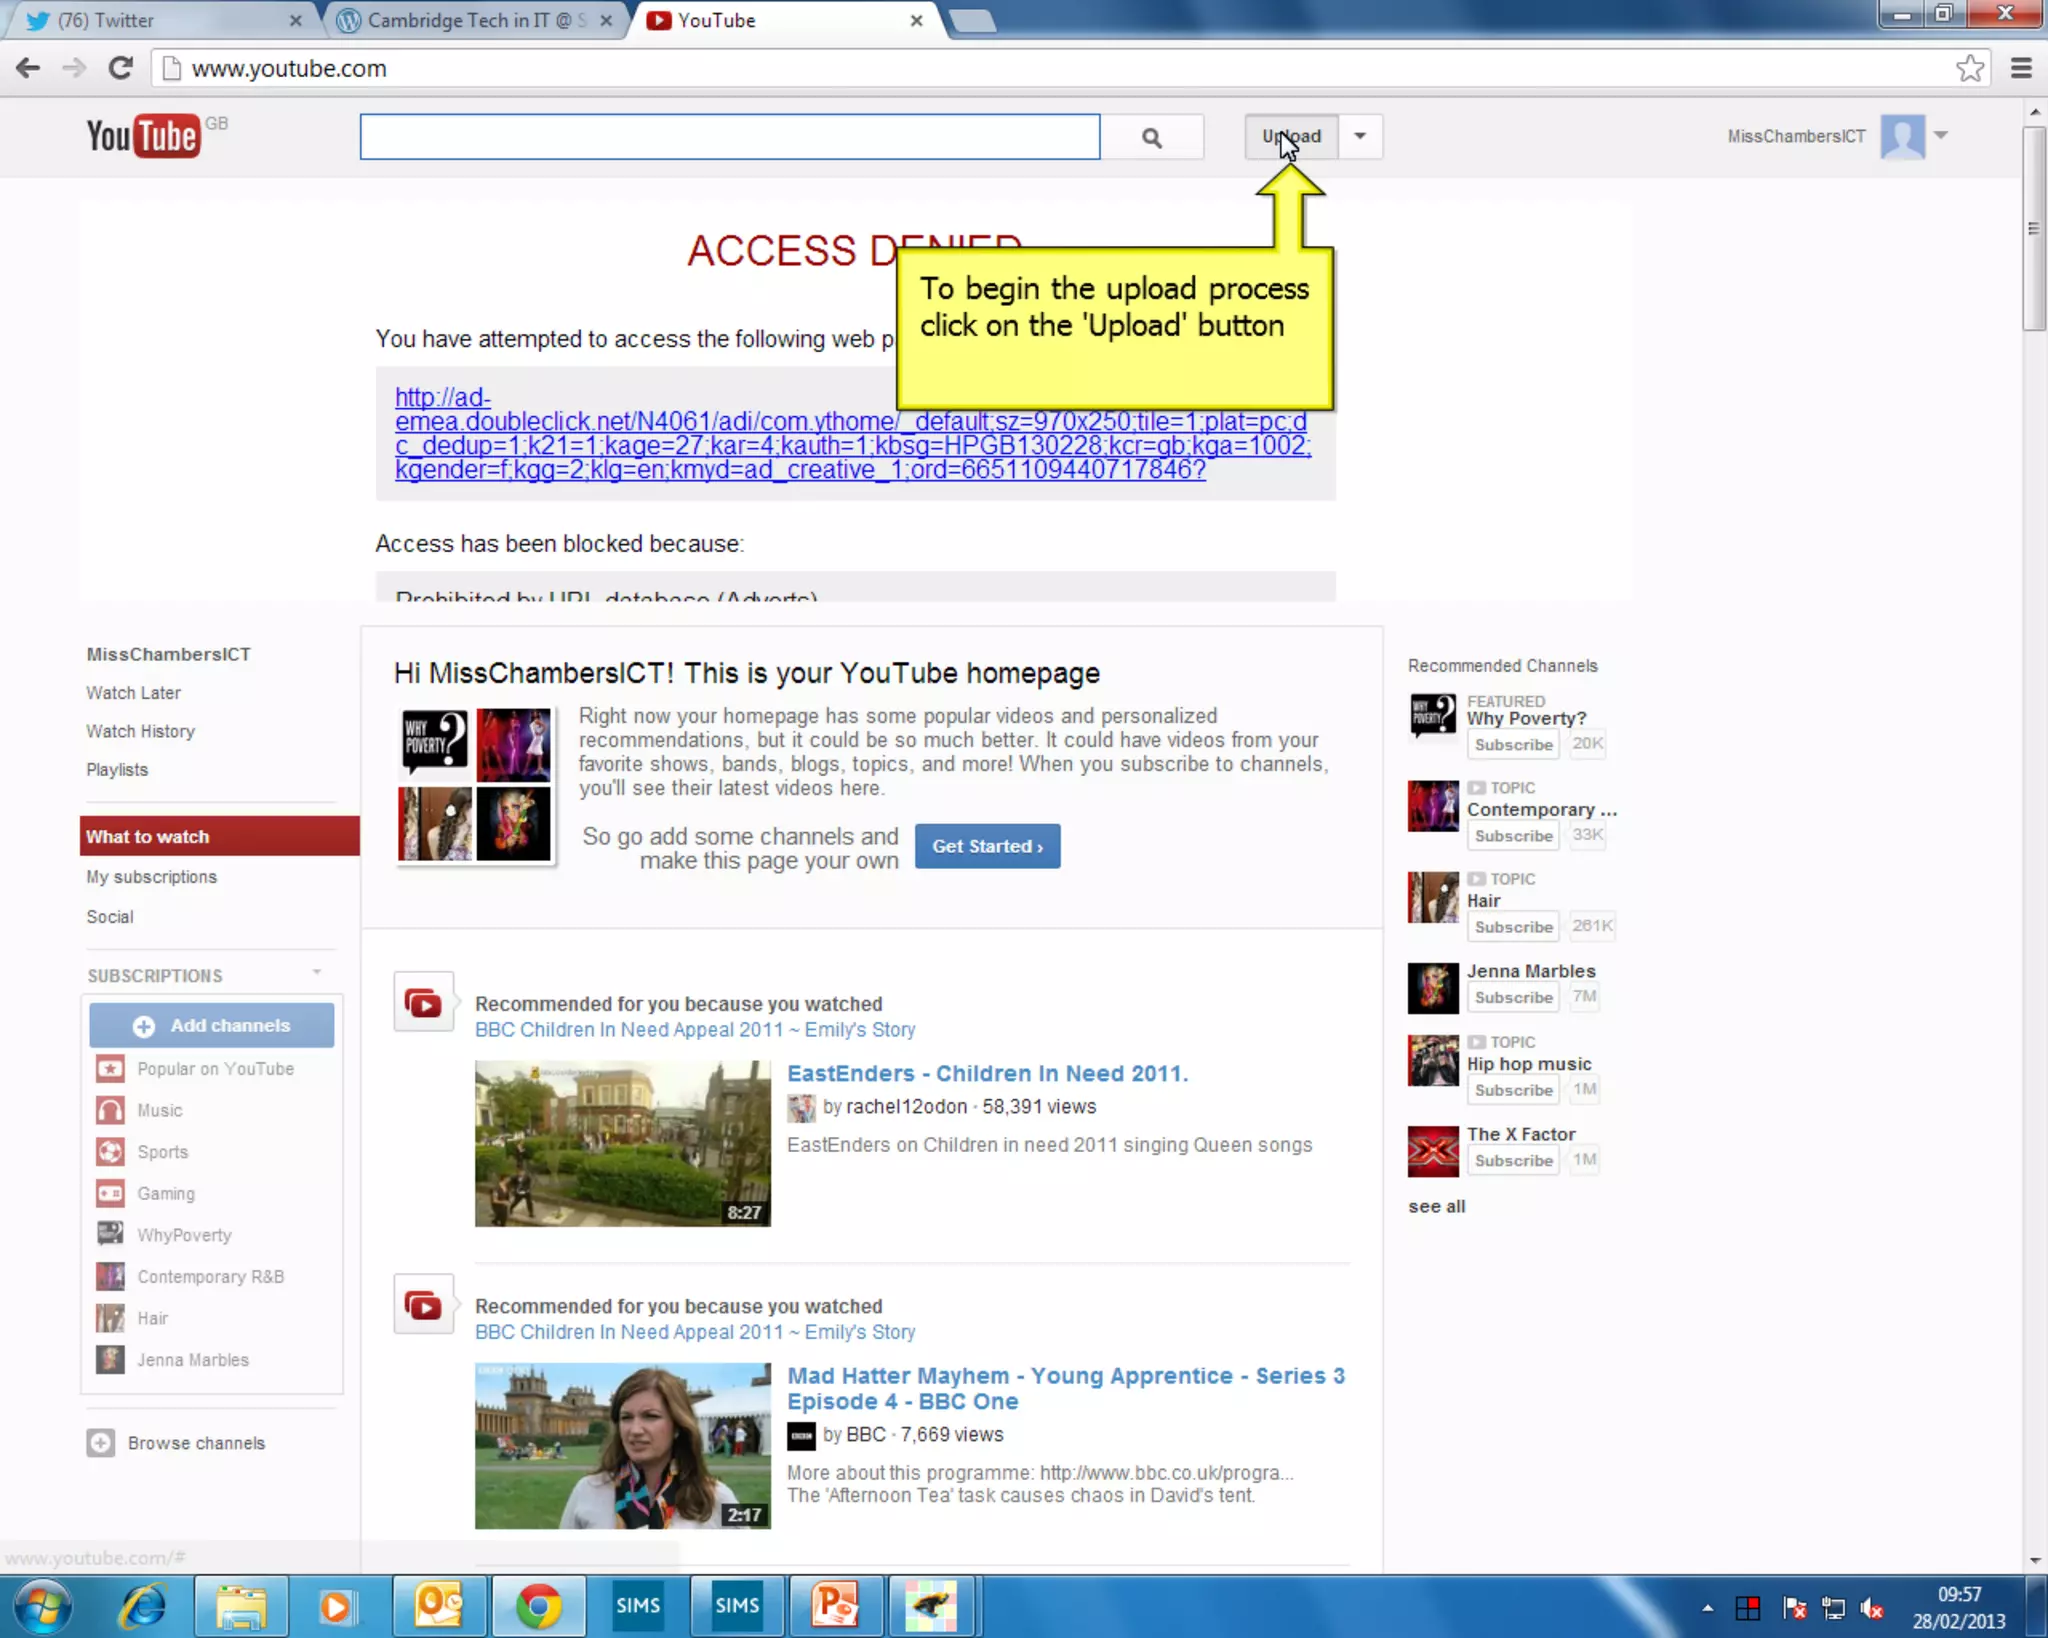Click the Browse channels plus icon
2048x1638 pixels.
tap(100, 1443)
